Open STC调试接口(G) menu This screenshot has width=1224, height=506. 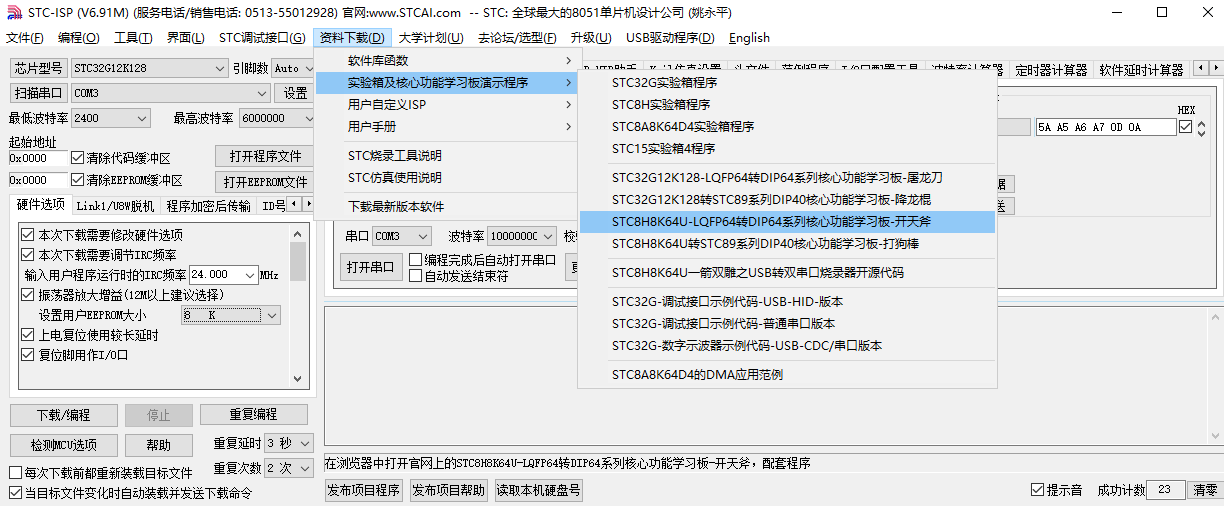[x=262, y=38]
